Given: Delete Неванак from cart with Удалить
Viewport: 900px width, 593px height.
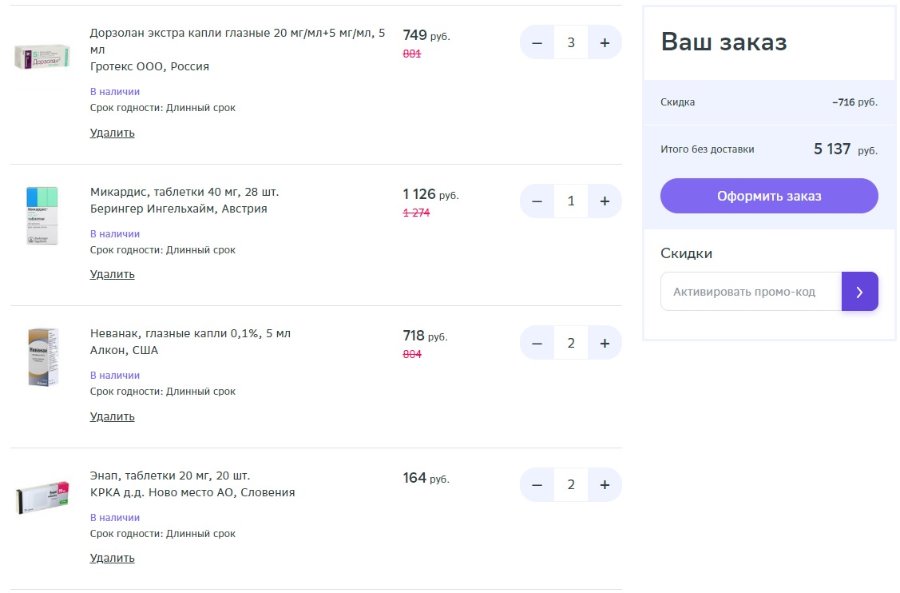Looking at the screenshot, I should pyautogui.click(x=112, y=416).
